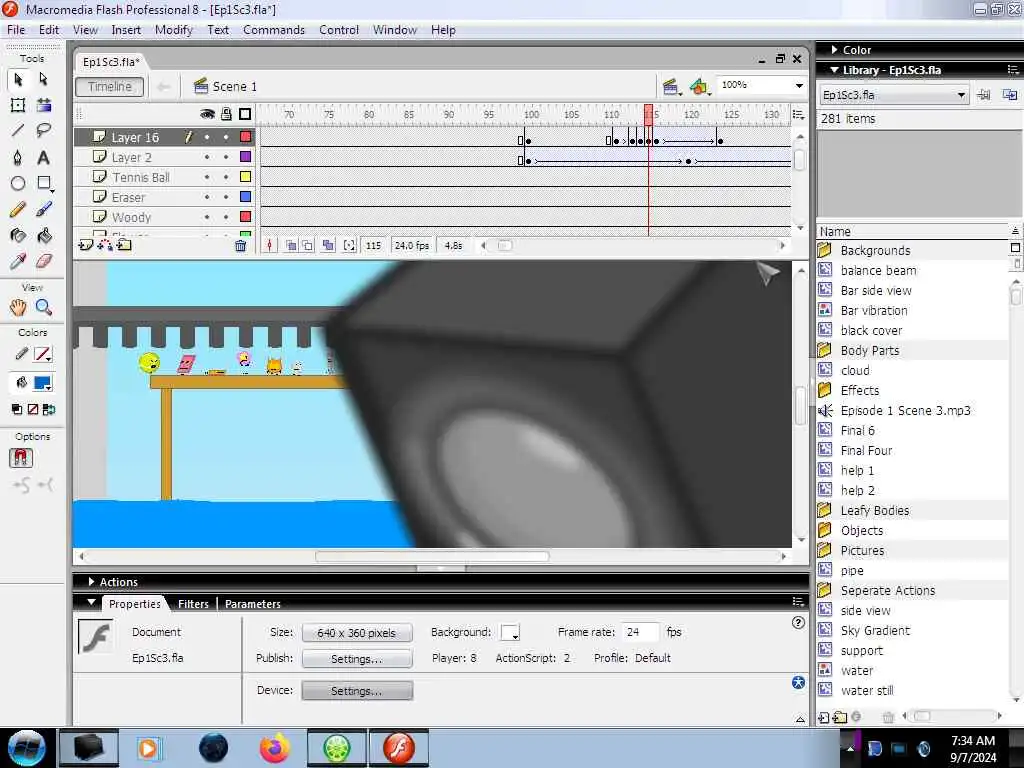The image size is (1024, 768).
Task: Click the Fill color swatch
Action: click(x=42, y=383)
